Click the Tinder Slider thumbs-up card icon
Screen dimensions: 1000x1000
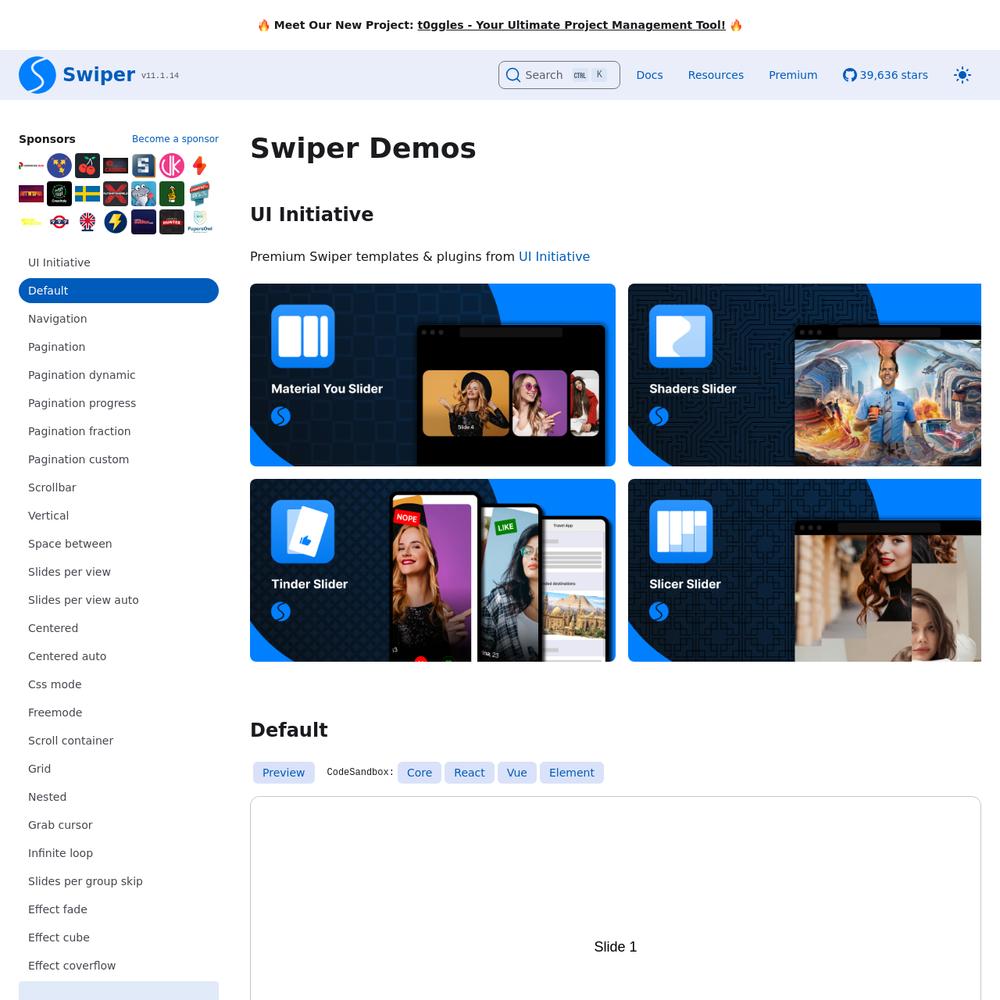[x=303, y=531]
